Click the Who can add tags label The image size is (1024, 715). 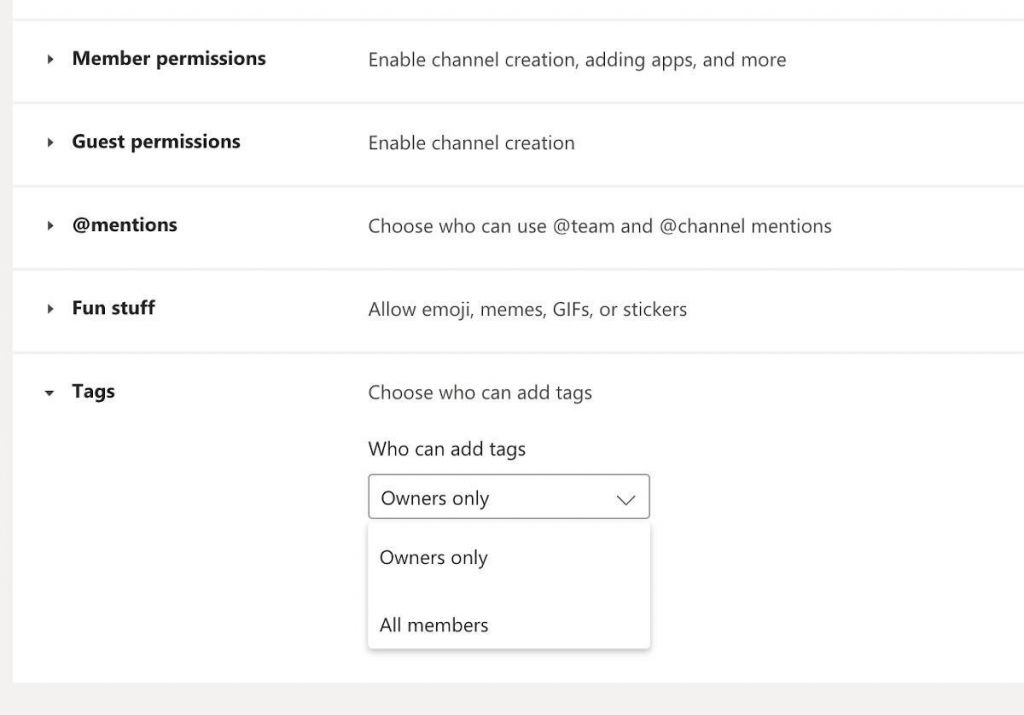447,449
